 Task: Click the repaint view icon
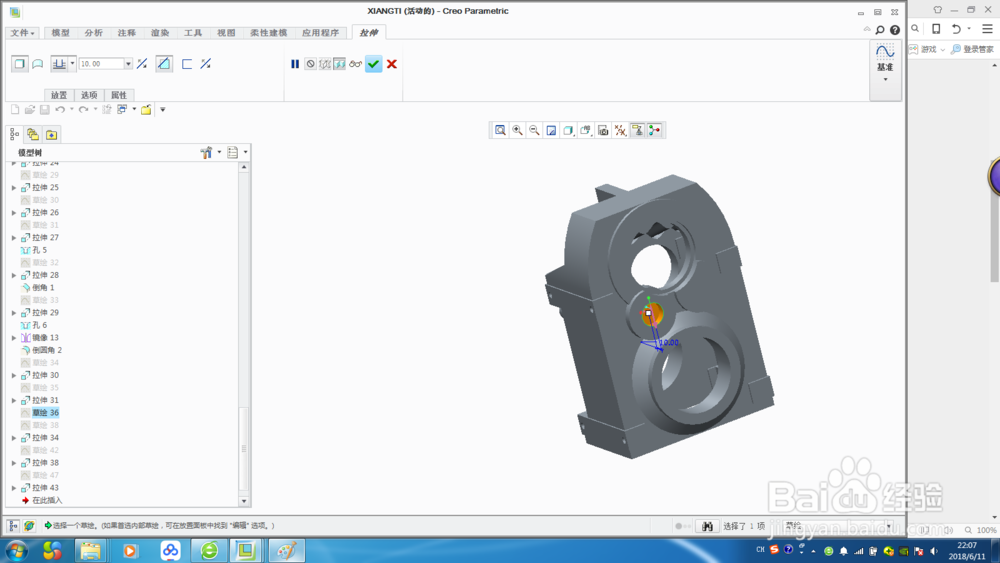(551, 130)
